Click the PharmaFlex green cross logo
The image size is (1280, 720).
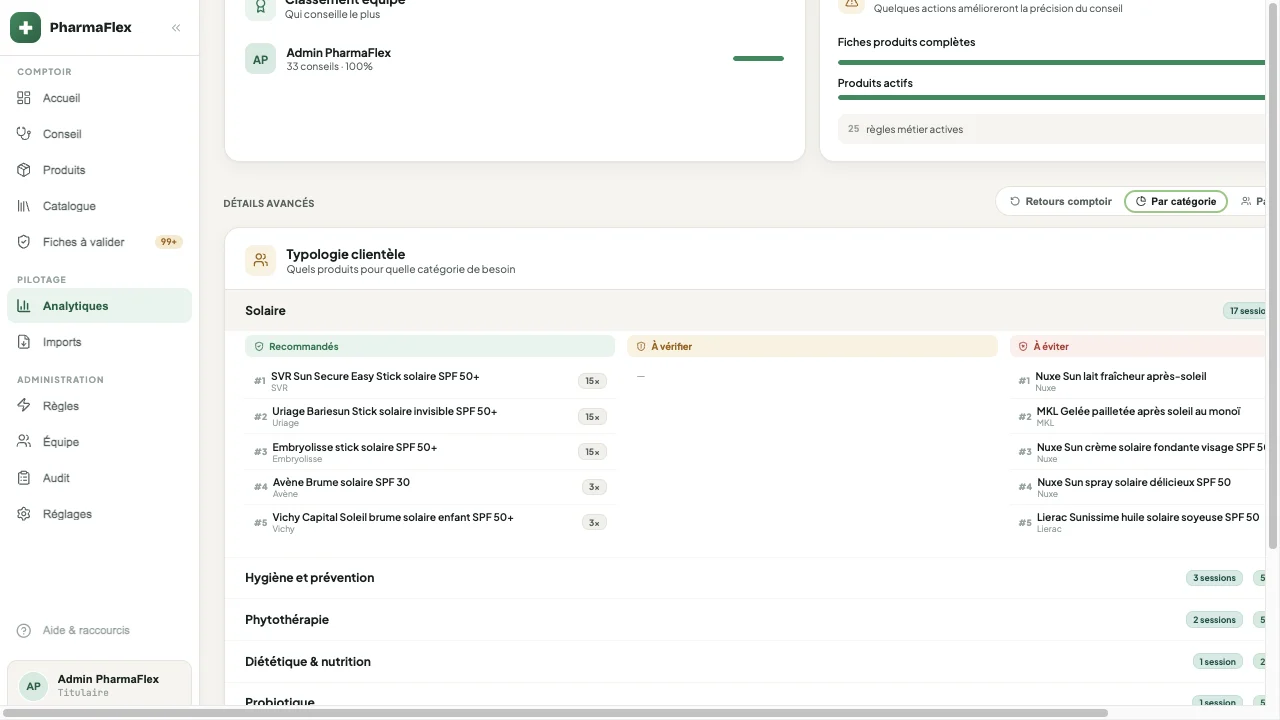25,28
